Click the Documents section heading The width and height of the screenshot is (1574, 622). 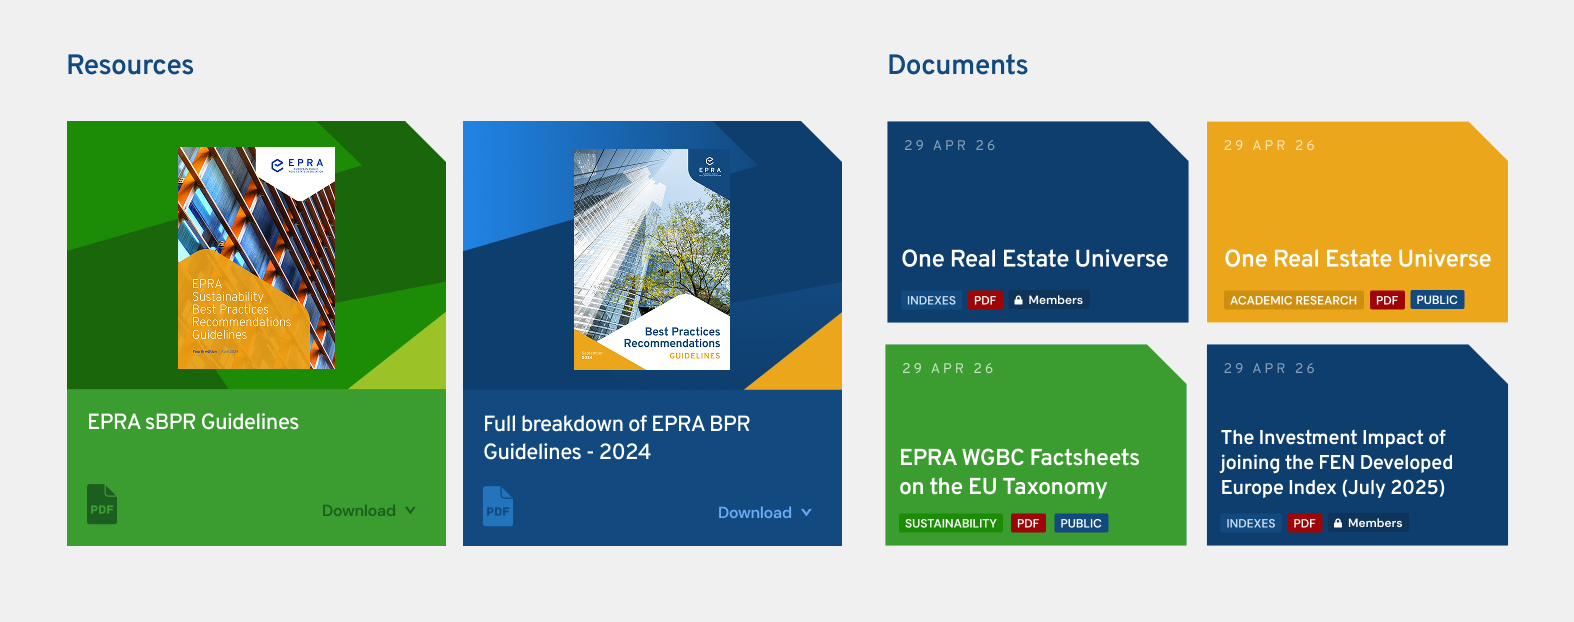tap(958, 65)
